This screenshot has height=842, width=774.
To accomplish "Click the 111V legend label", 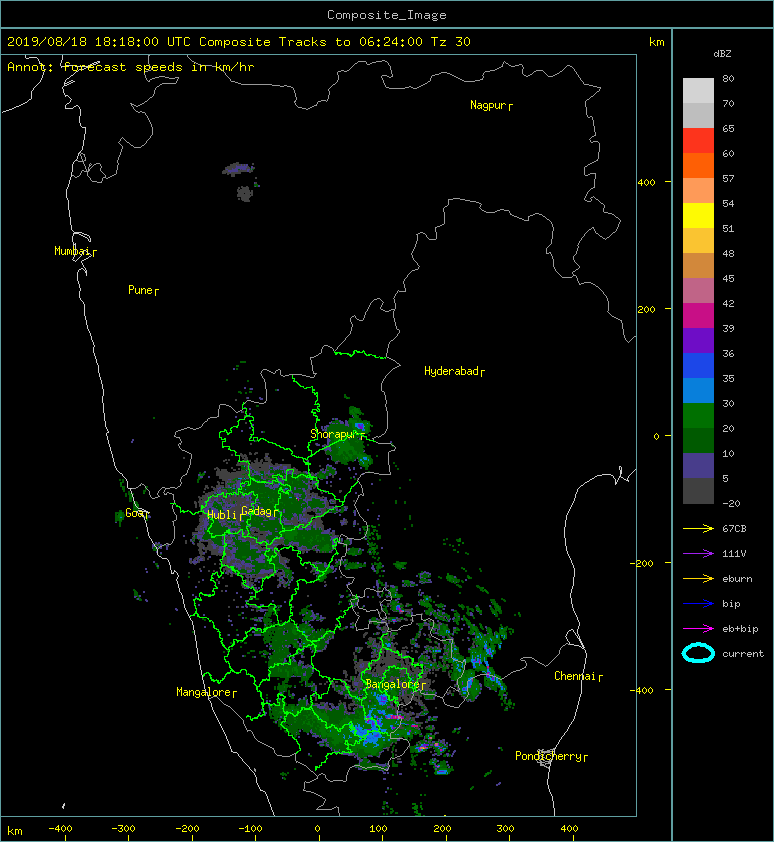I will pyautogui.click(x=734, y=554).
